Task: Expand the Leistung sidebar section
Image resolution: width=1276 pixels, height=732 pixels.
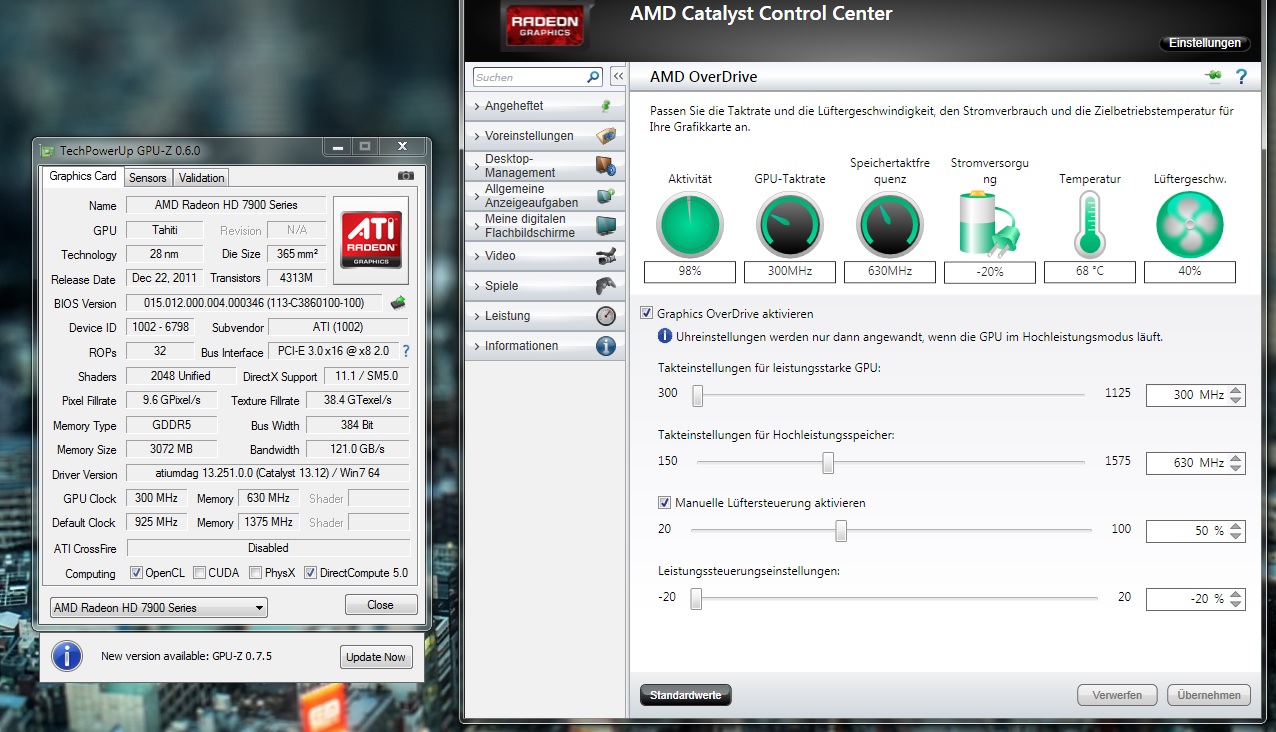Action: tap(546, 316)
